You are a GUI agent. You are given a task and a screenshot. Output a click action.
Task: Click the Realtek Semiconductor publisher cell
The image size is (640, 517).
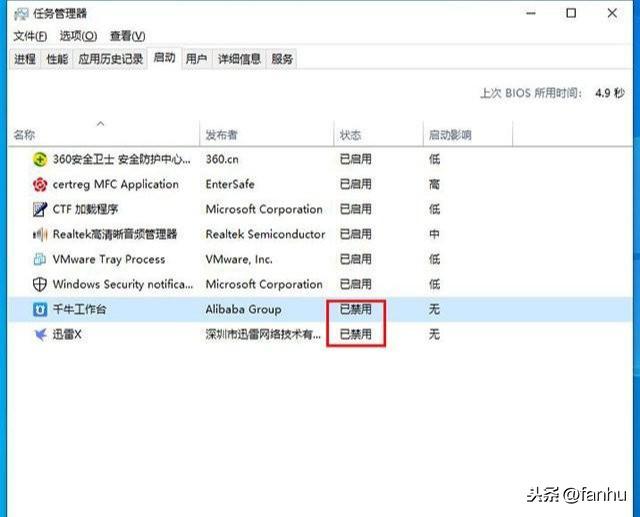pyautogui.click(x=265, y=234)
